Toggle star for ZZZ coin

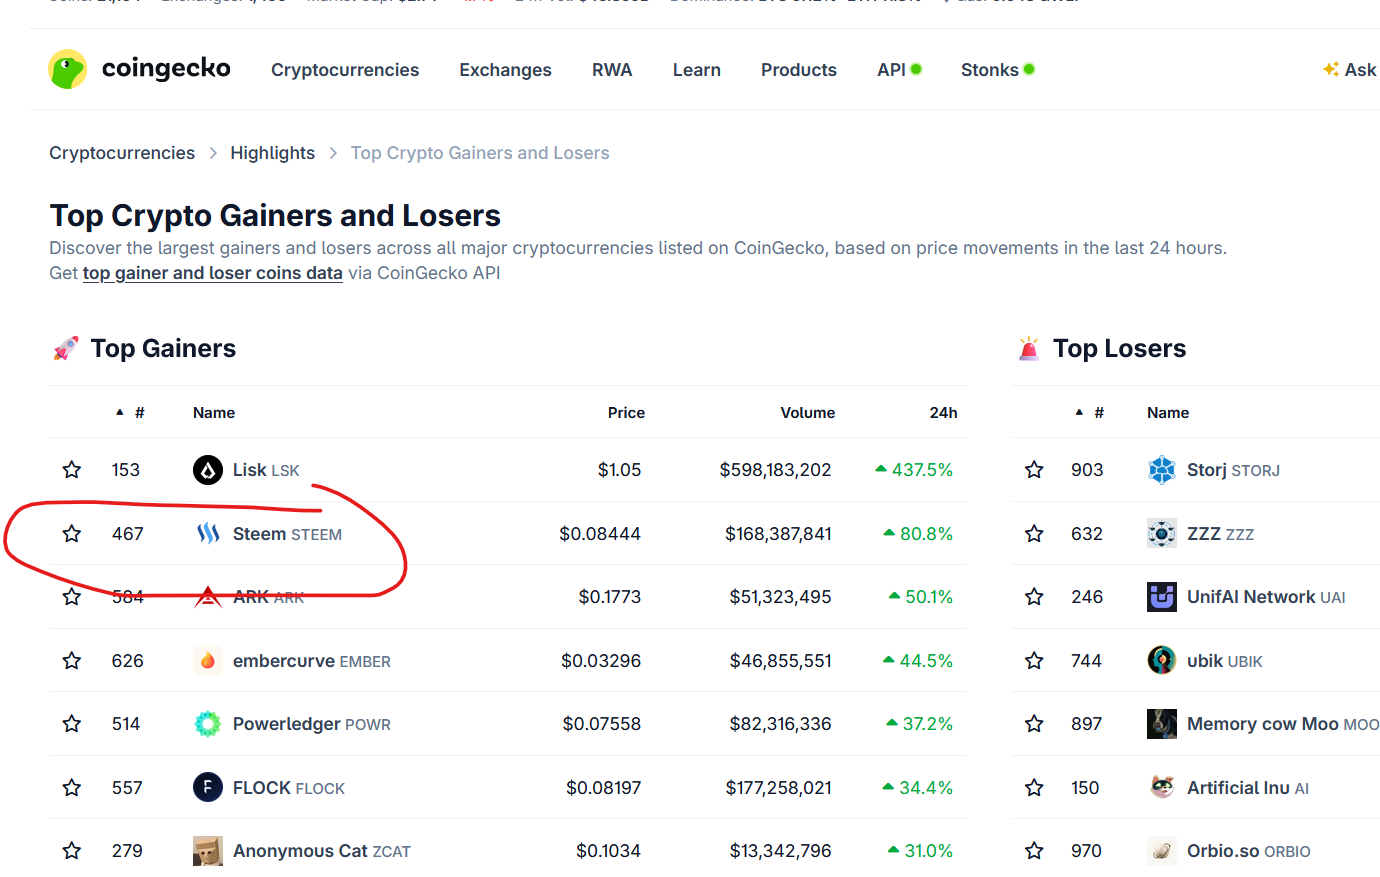[x=1034, y=534]
